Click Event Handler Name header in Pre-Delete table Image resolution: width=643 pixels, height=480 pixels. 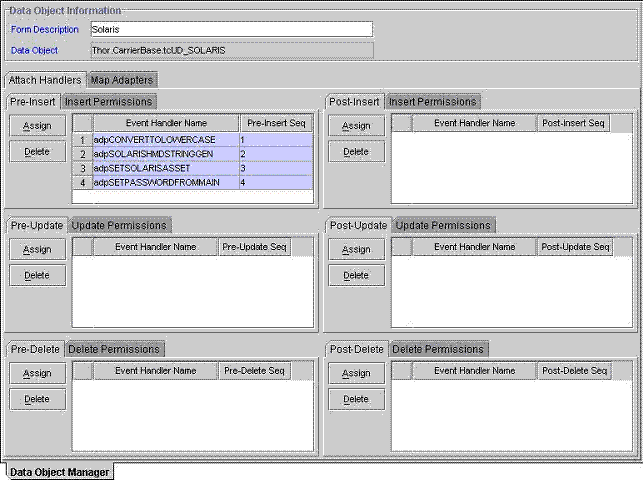155,371
